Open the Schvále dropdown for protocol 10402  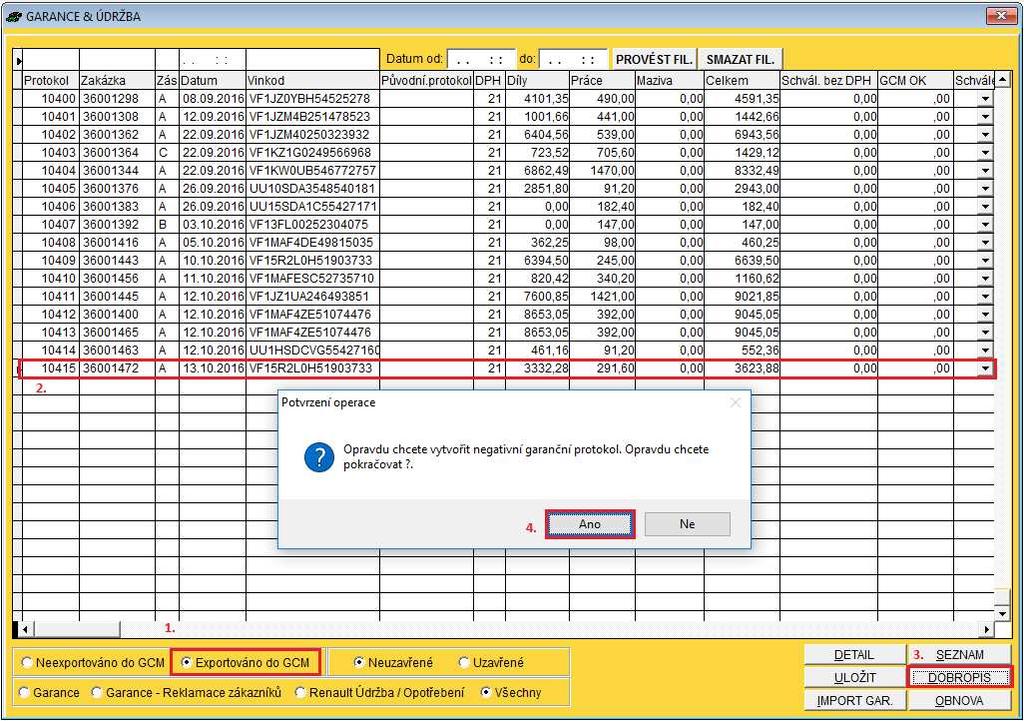pyautogui.click(x=985, y=135)
